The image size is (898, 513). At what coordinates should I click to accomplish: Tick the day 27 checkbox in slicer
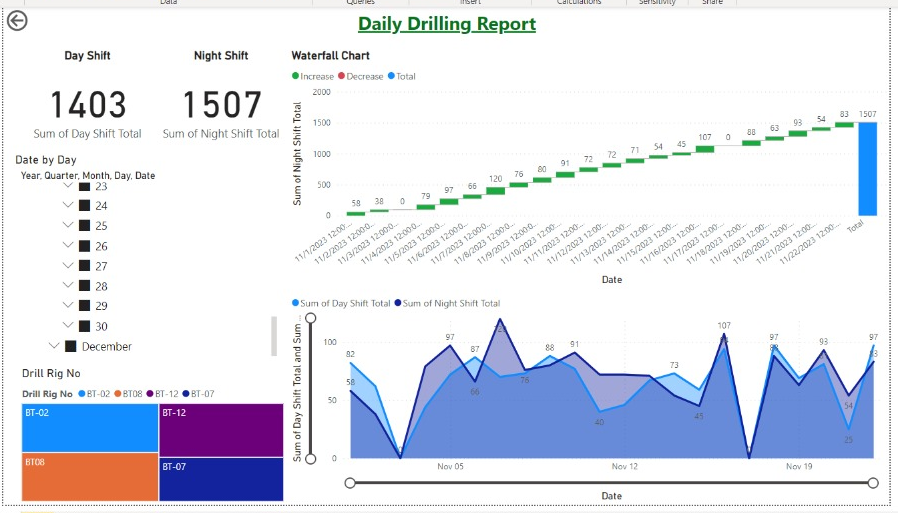[85, 266]
